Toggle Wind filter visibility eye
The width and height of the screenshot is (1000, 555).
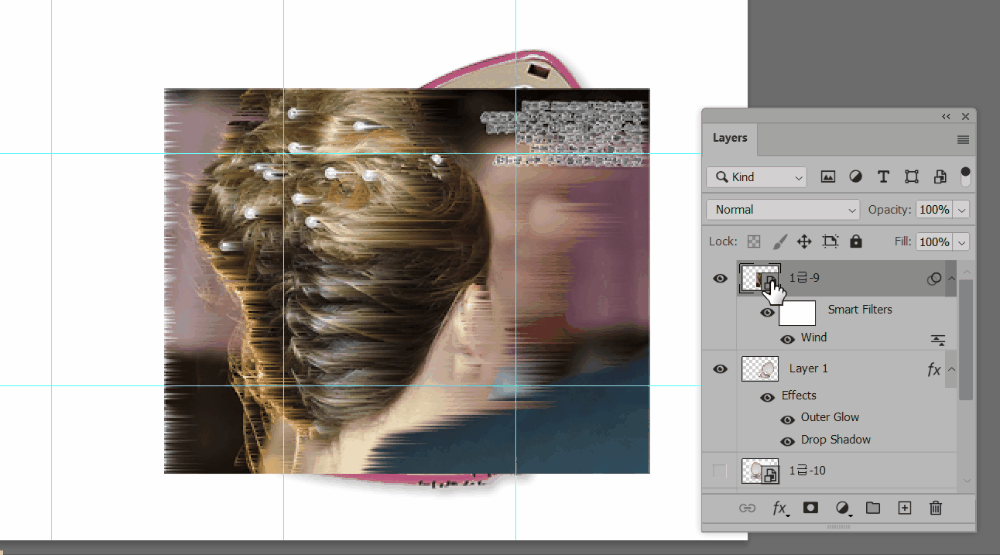pos(788,339)
